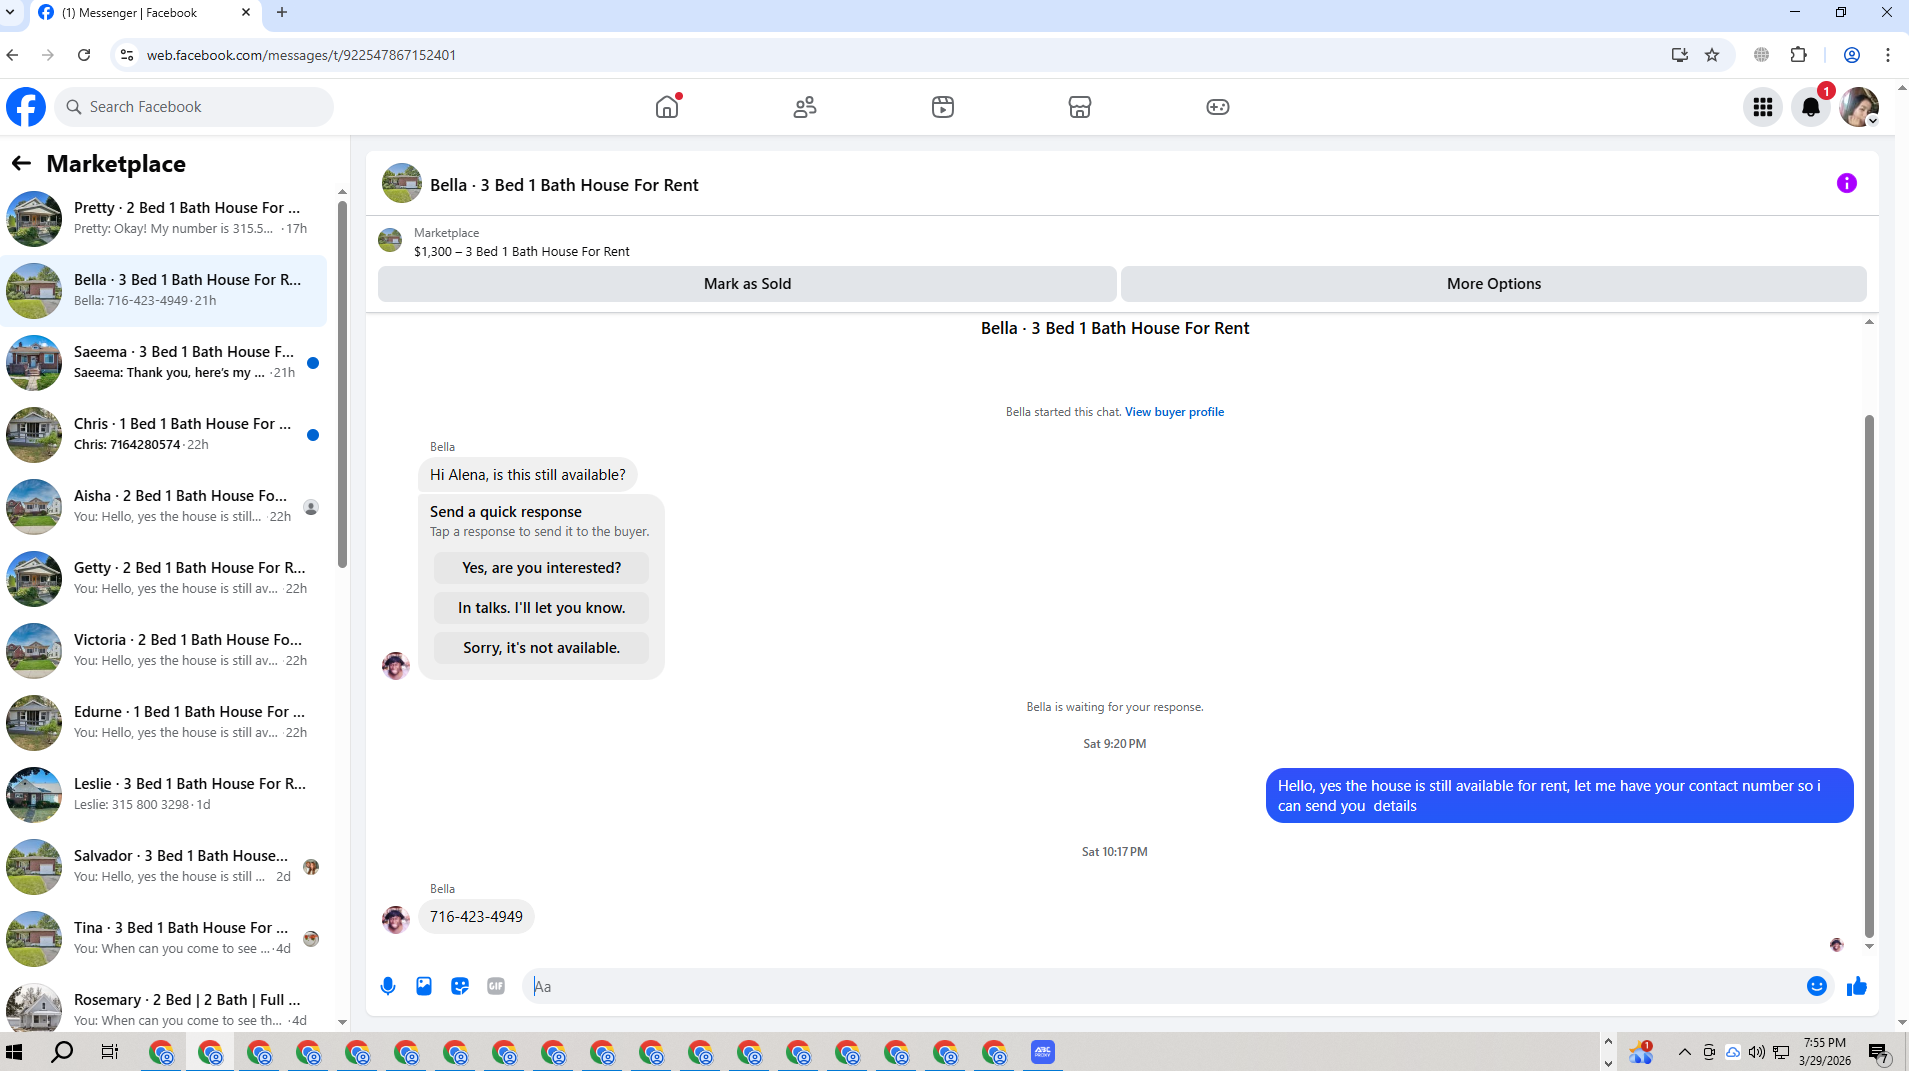
Task: Open the Reels video icon
Action: coord(942,107)
